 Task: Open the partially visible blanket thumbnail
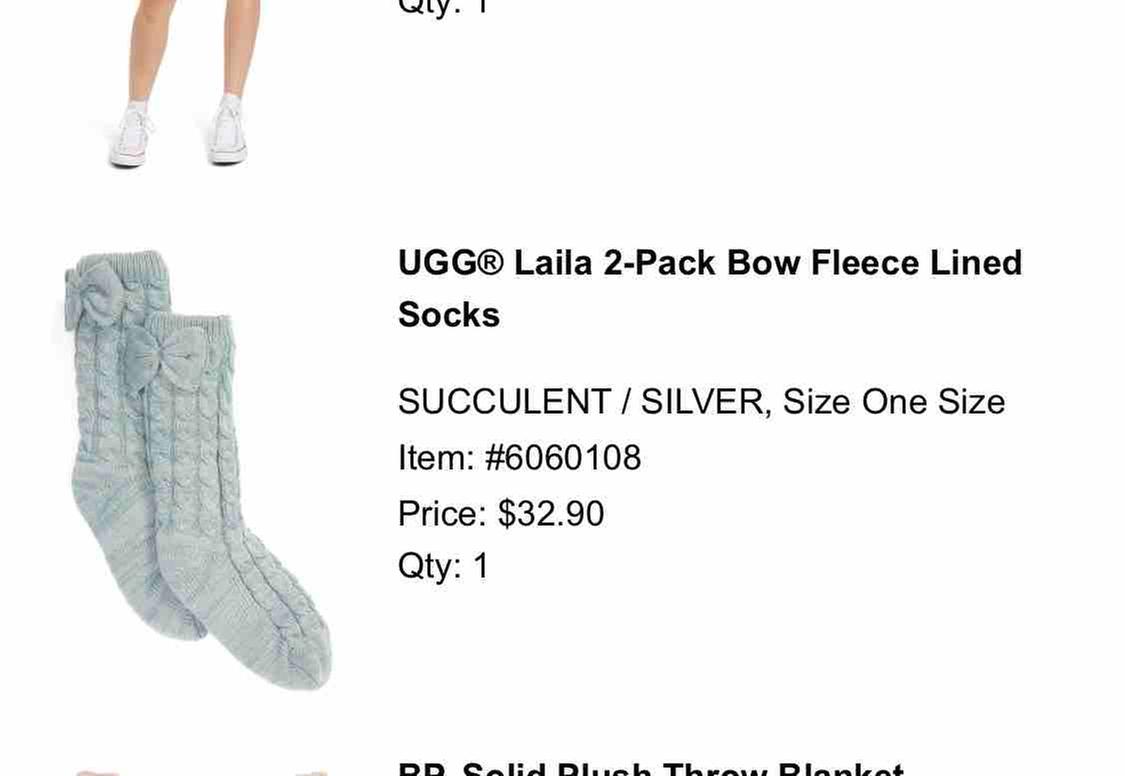coord(201,772)
